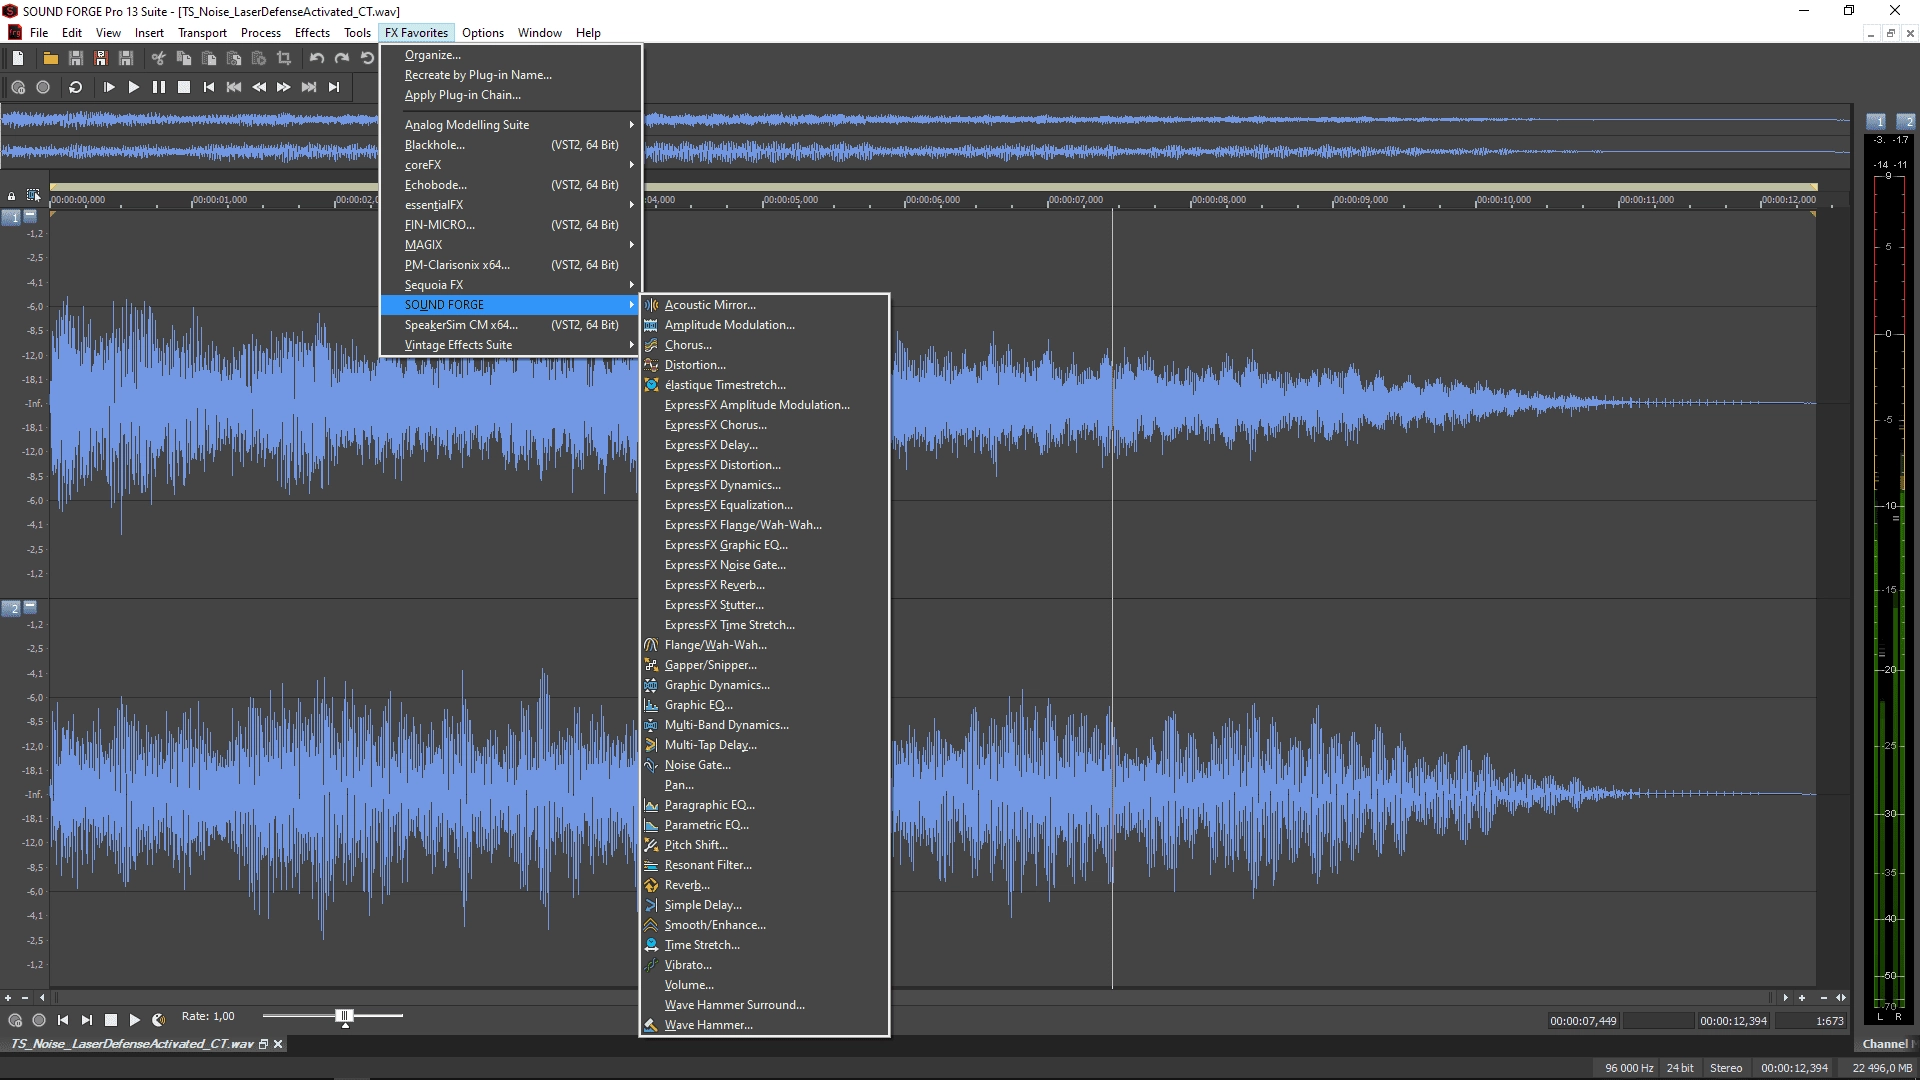This screenshot has height=1080, width=1920.
Task: Click Play in the bottom window transport
Action: (134, 1020)
